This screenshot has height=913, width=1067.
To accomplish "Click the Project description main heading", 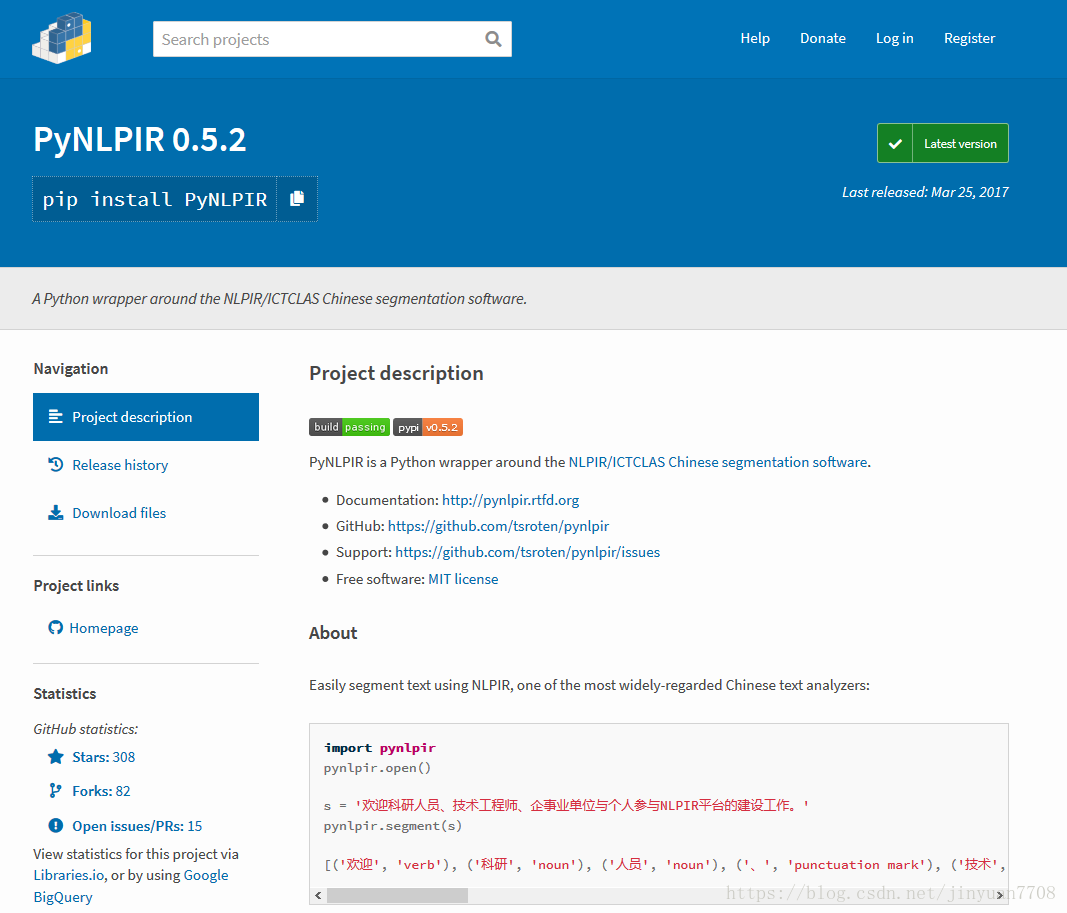I will (x=396, y=373).
